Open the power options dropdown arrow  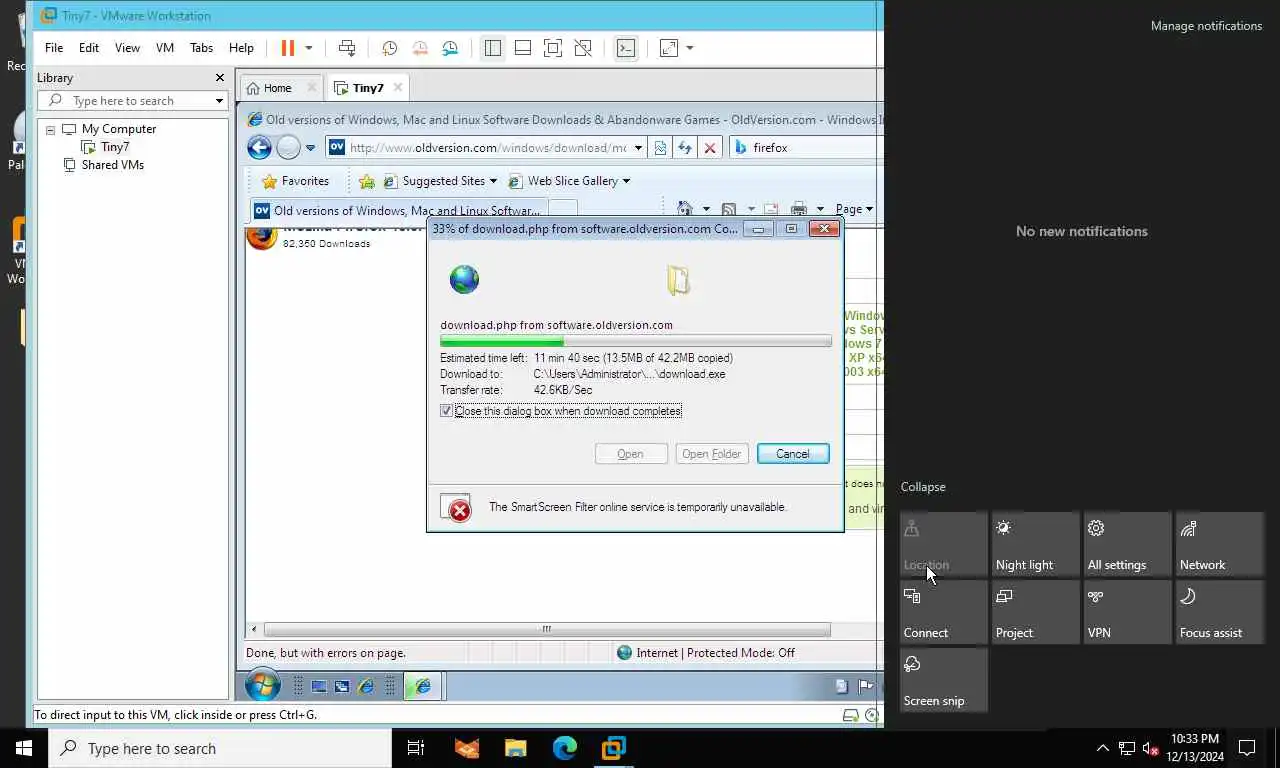click(309, 48)
